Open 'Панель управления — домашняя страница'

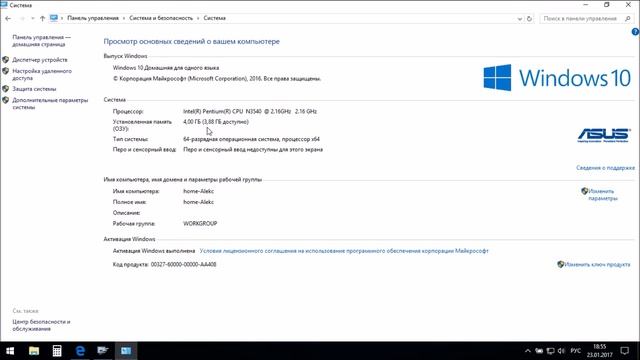(41, 40)
